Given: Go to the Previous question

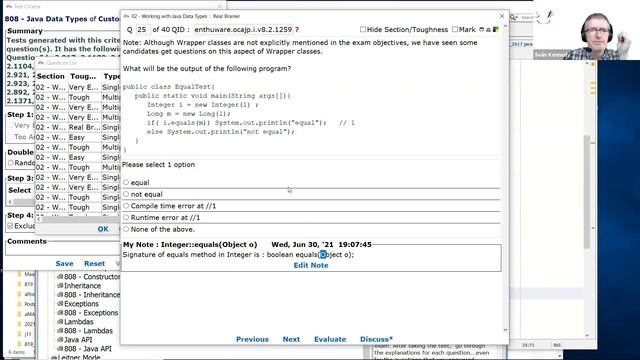Looking at the screenshot, I should (252, 339).
